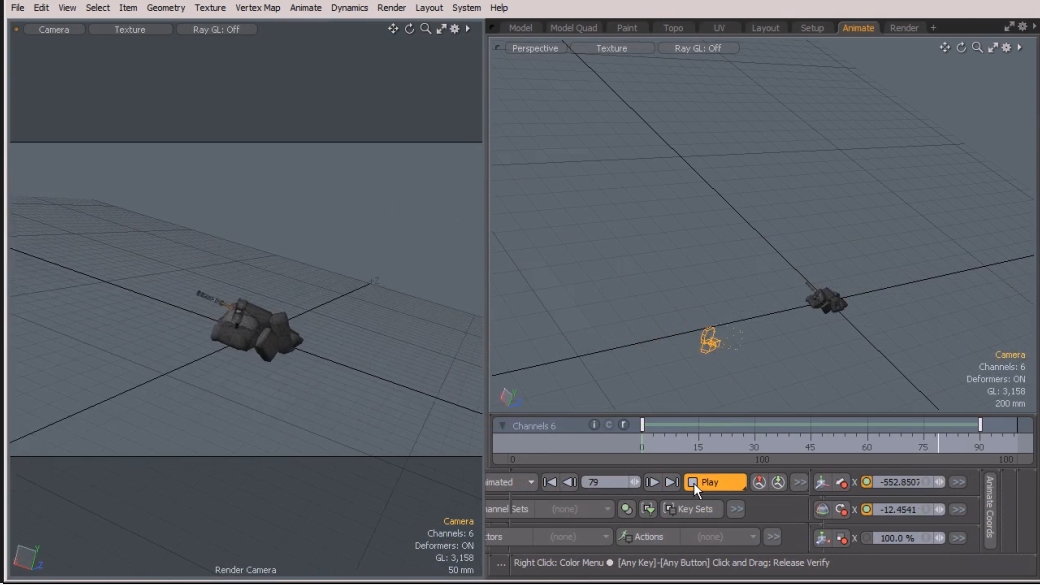Toggle Ray GL: Off in Perspective viewport

coord(698,48)
